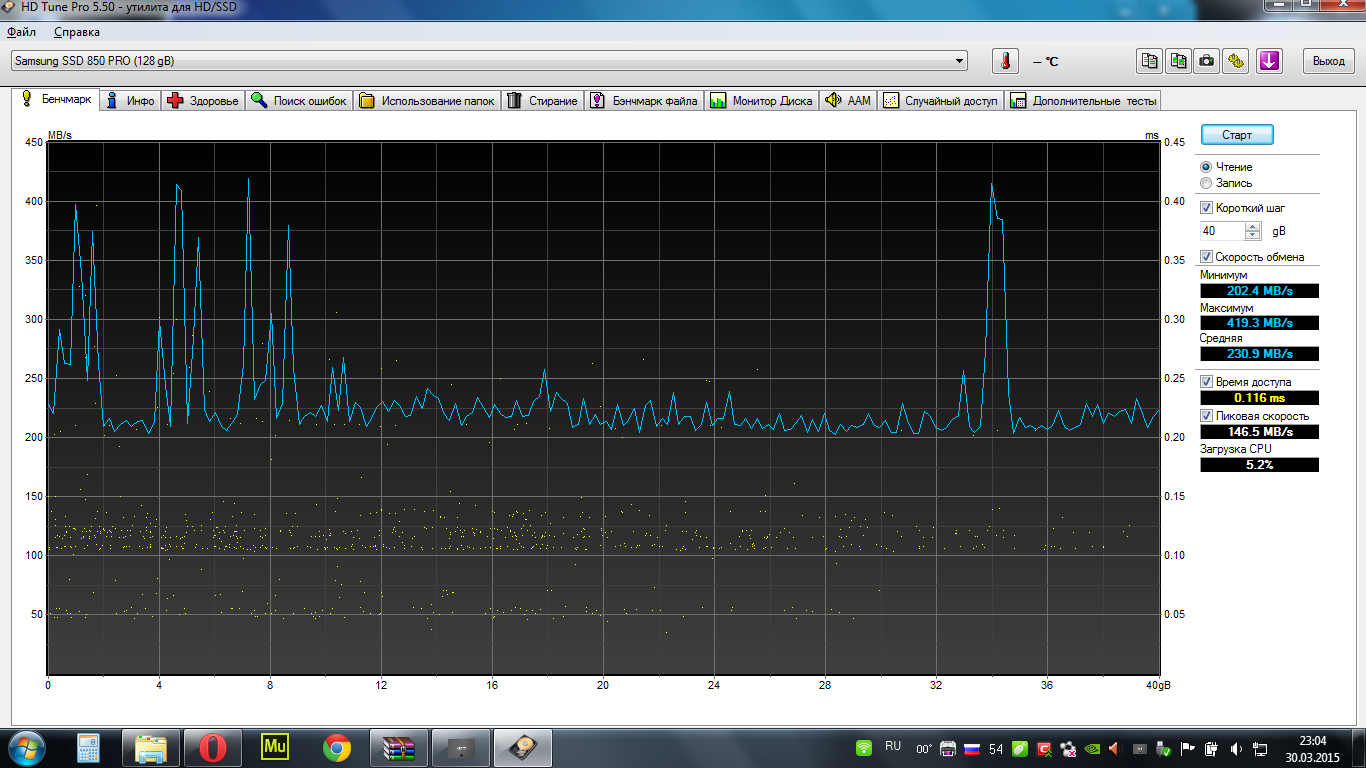Switch to the Дополнительные тесты tab
The height and width of the screenshot is (768, 1366).
(x=1084, y=101)
